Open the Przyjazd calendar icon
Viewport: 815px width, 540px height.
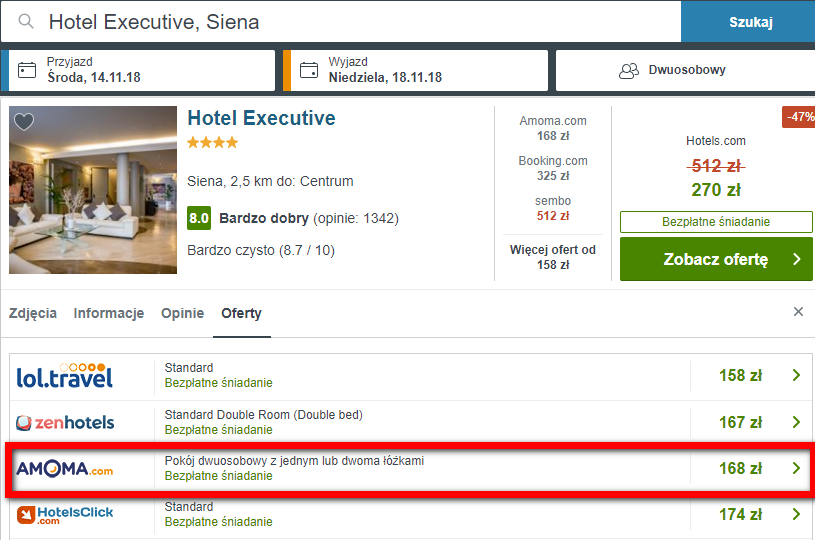[27, 70]
